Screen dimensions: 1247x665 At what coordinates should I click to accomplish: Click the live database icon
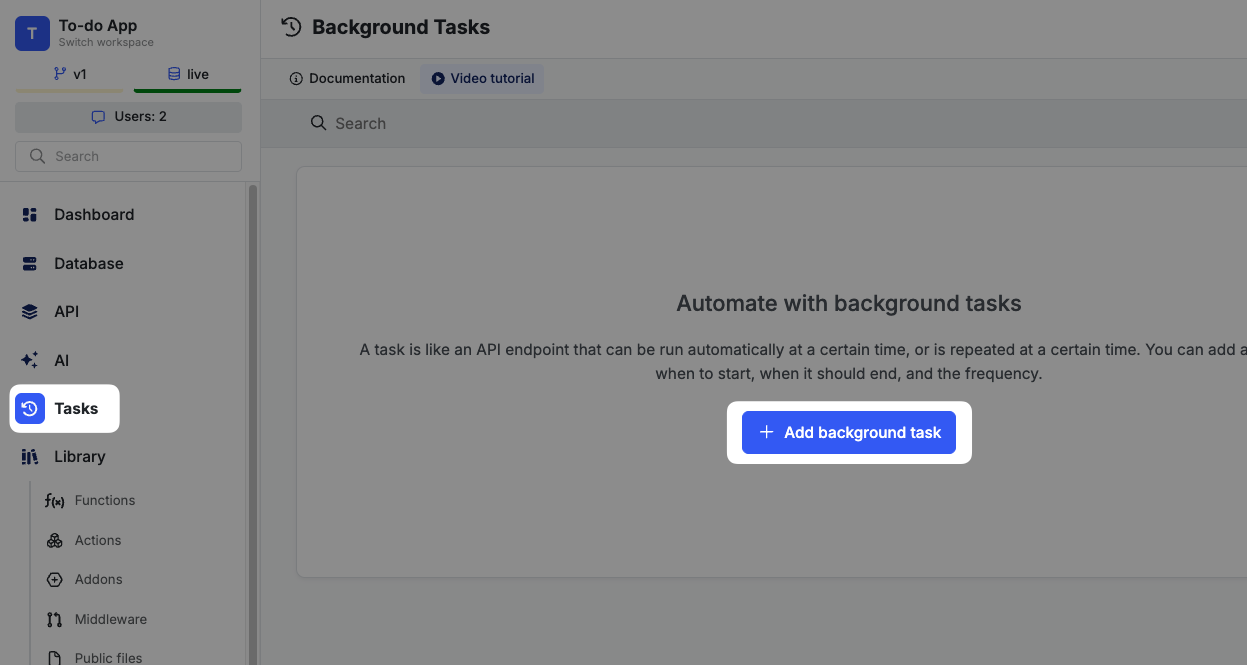pyautogui.click(x=174, y=74)
